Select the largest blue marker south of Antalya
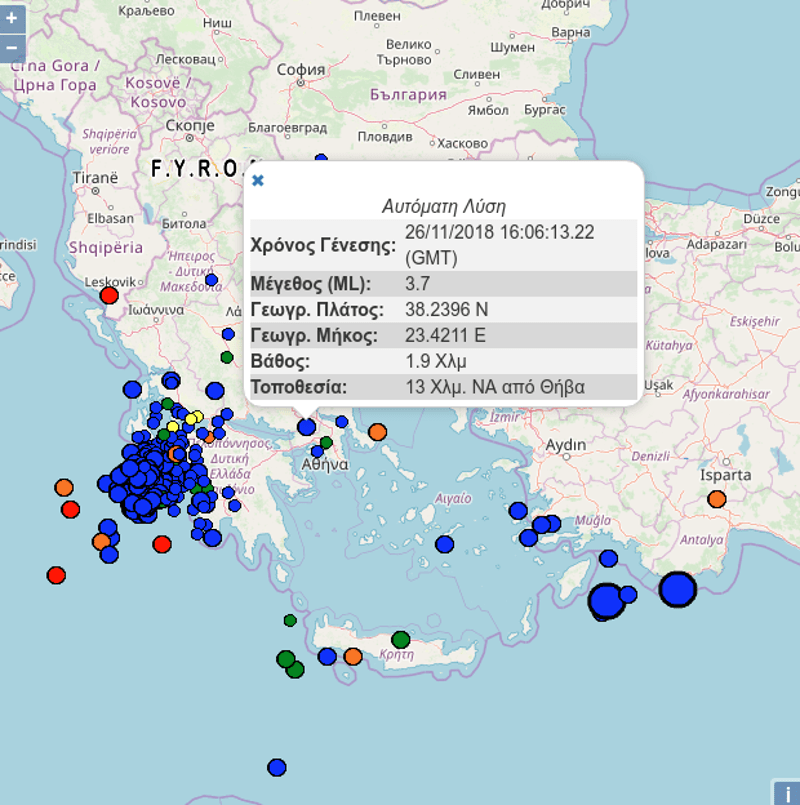Viewport: 800px width, 805px height. [678, 589]
